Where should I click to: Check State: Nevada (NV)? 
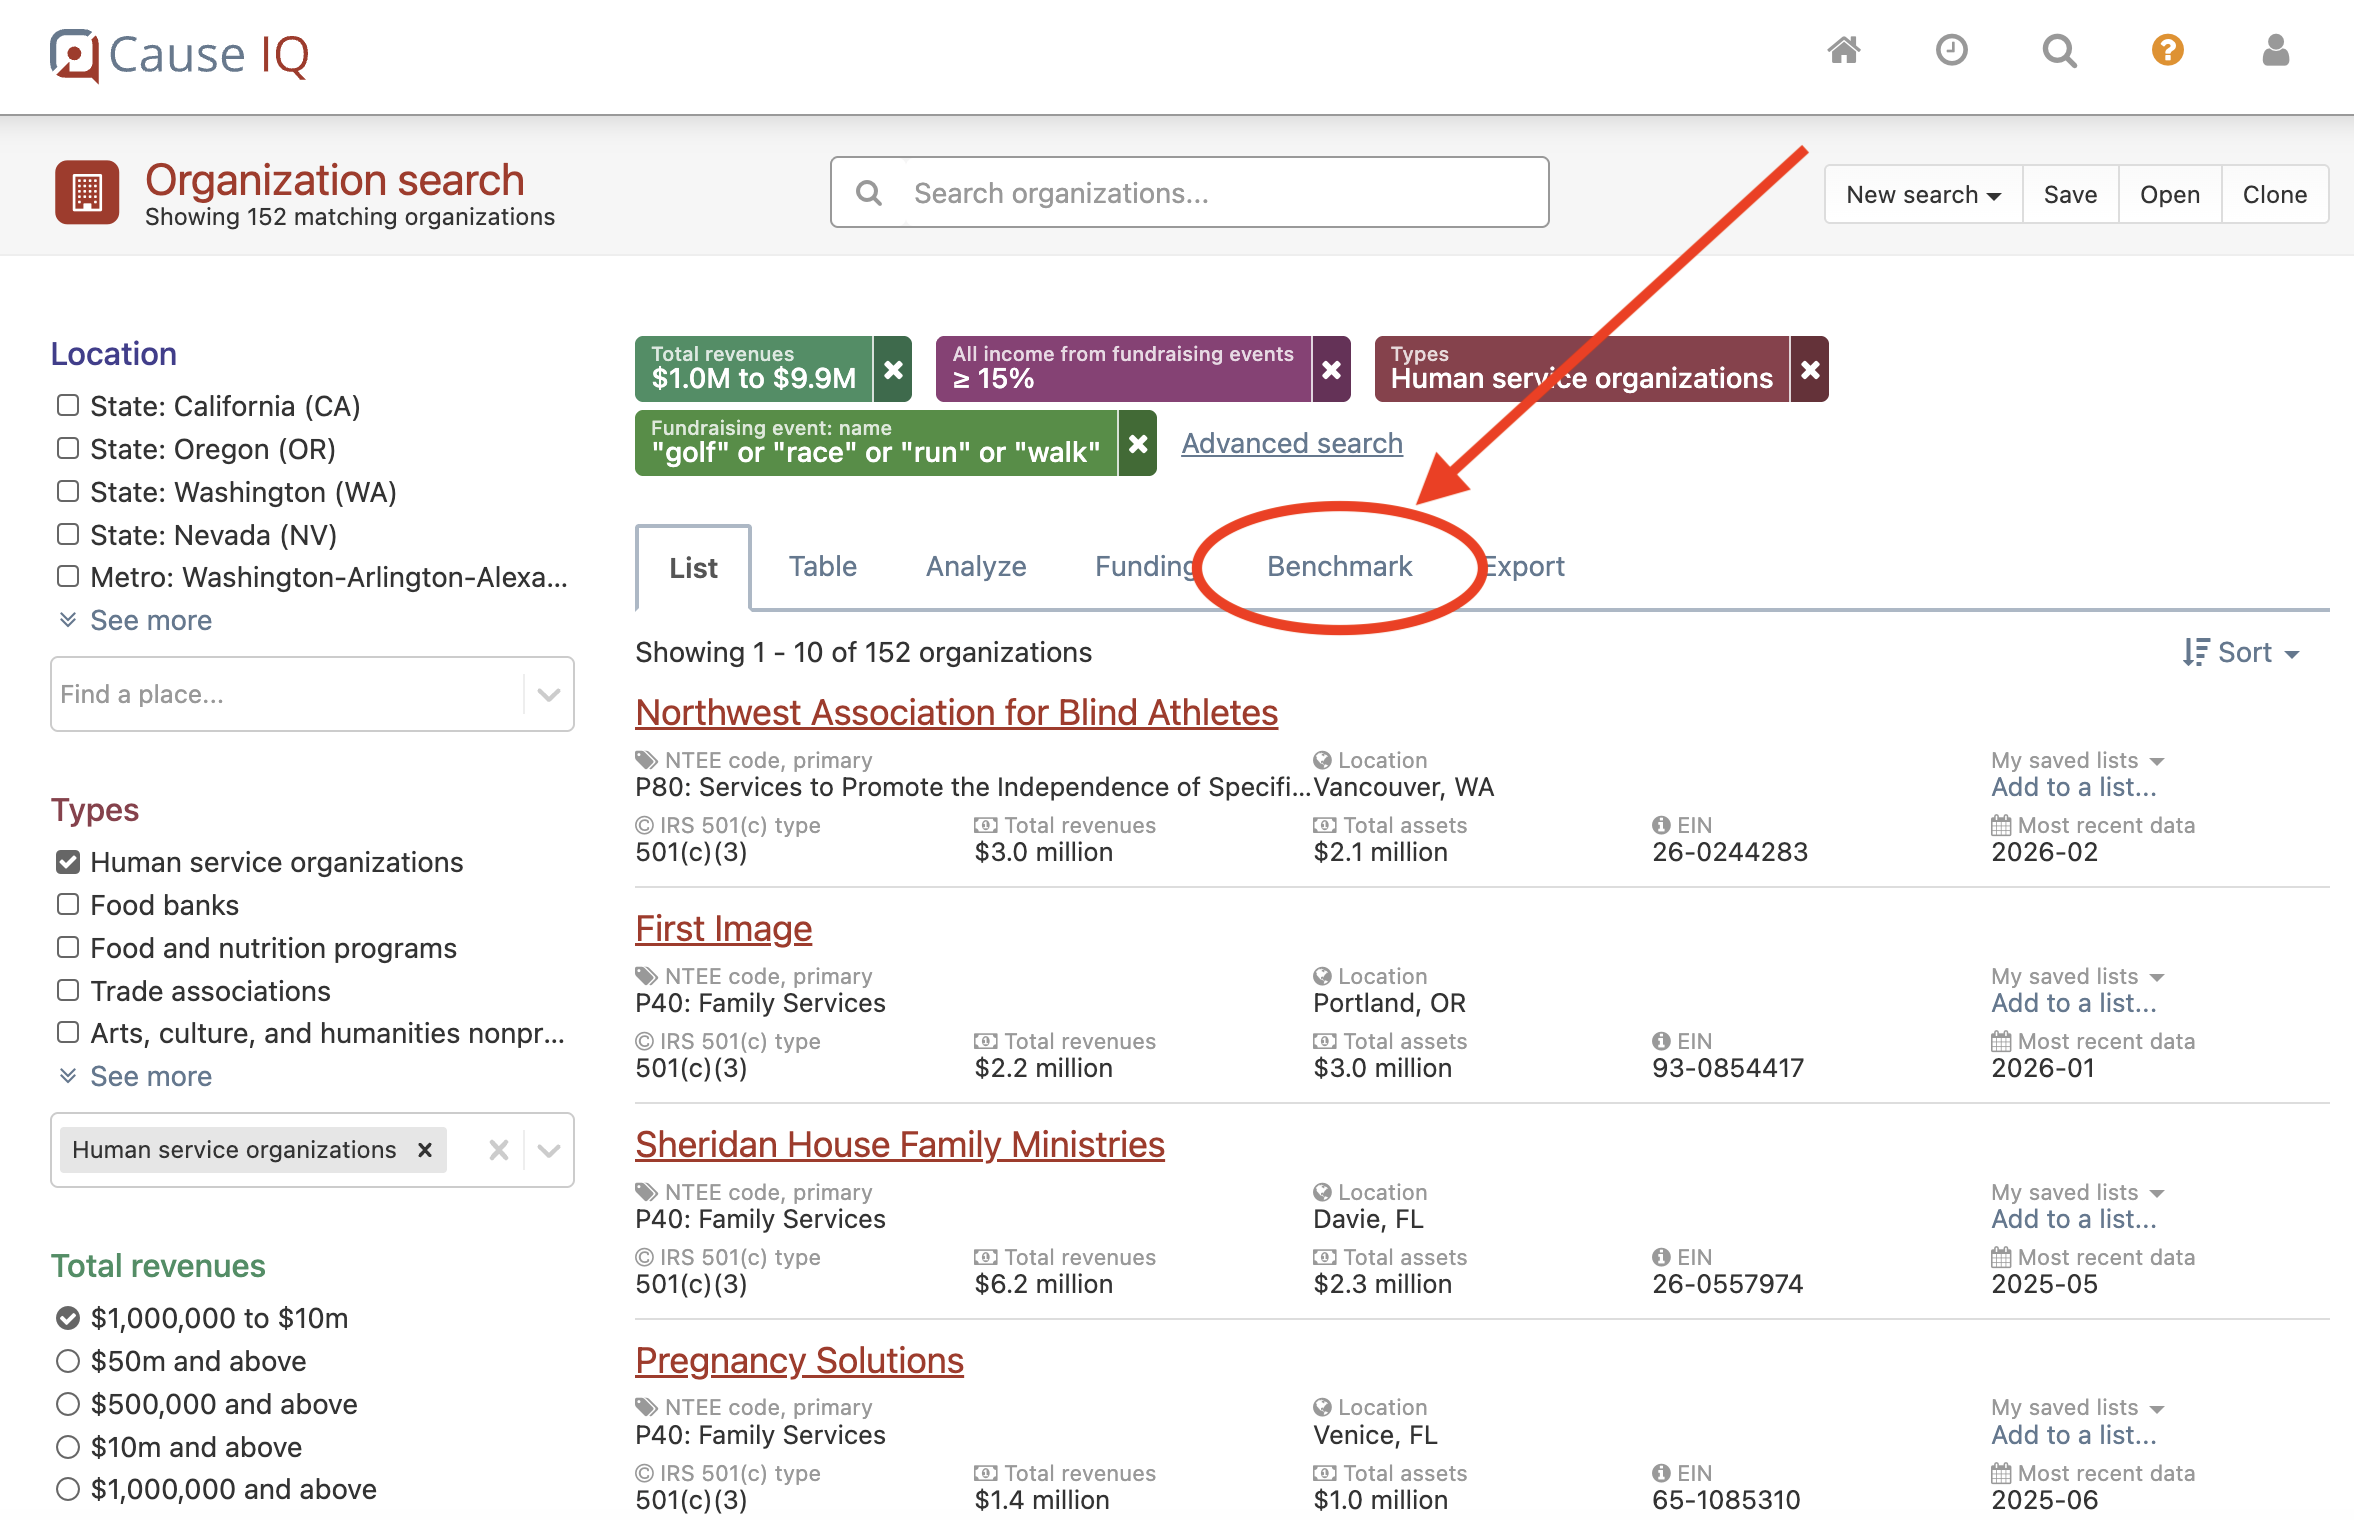(x=68, y=534)
